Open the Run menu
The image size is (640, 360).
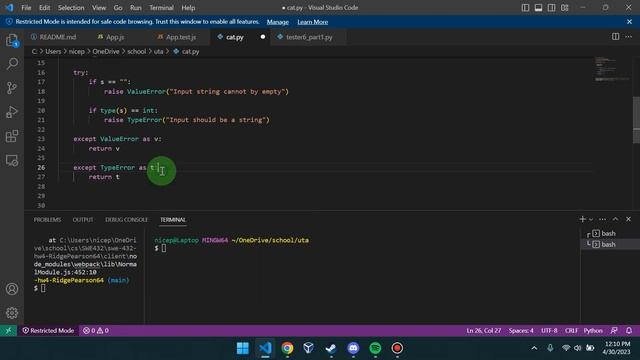(x=136, y=8)
